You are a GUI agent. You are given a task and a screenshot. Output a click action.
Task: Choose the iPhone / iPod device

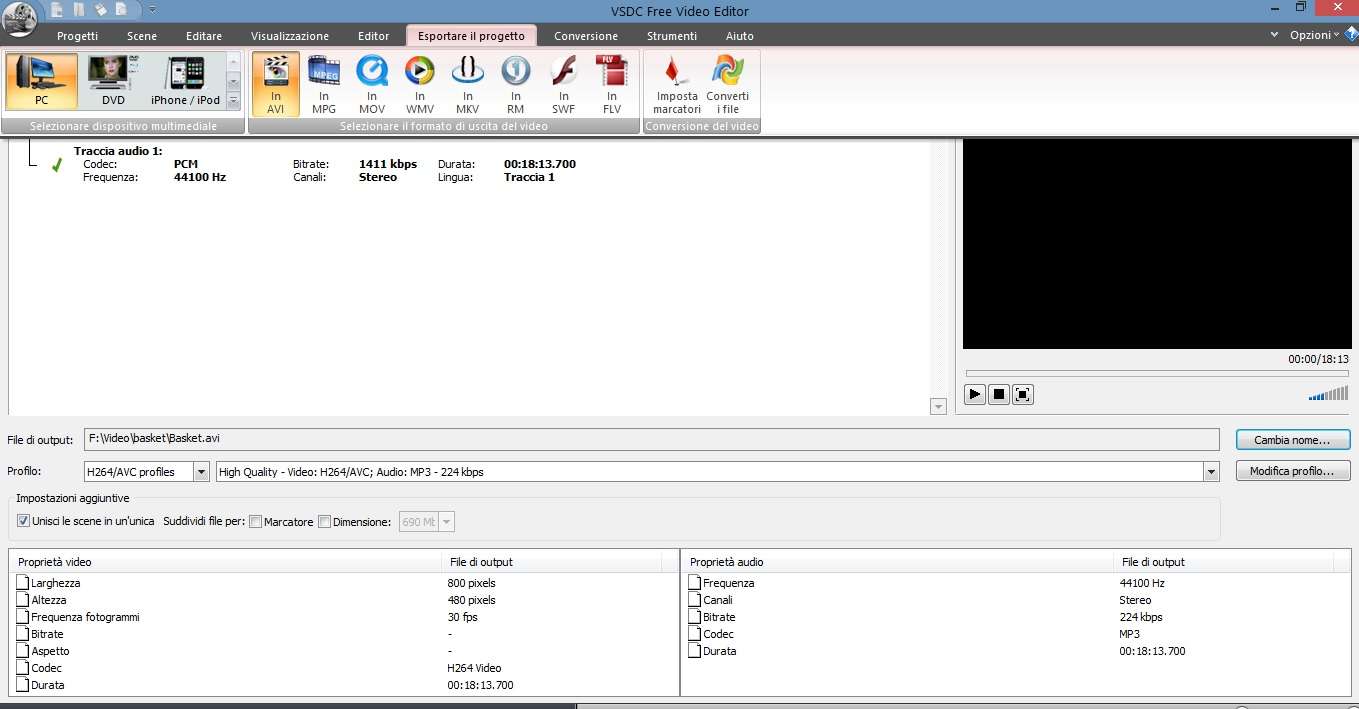tap(185, 81)
